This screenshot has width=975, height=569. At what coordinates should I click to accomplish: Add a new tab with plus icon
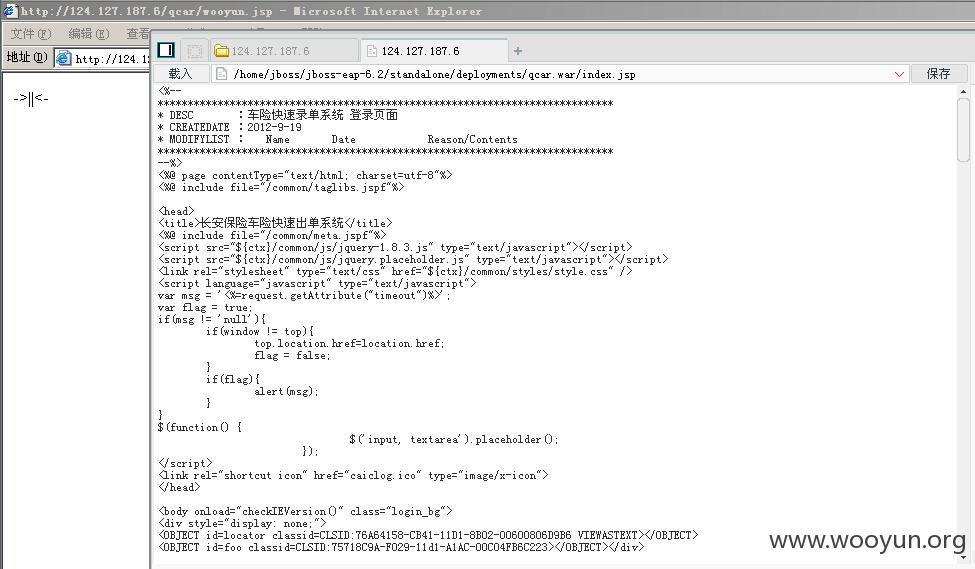point(517,51)
